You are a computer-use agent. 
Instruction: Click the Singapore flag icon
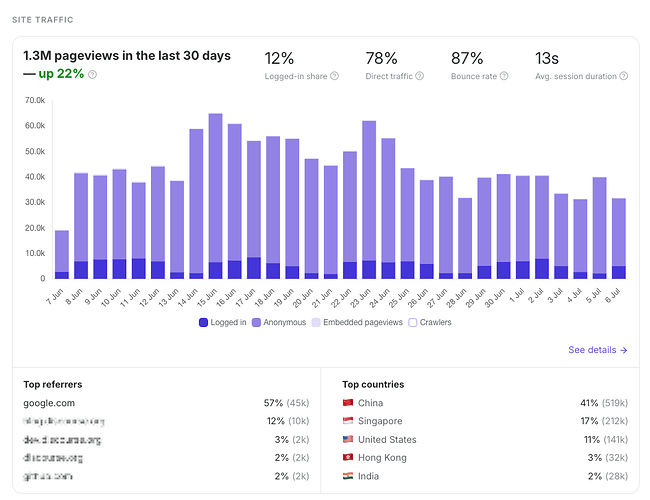(348, 421)
